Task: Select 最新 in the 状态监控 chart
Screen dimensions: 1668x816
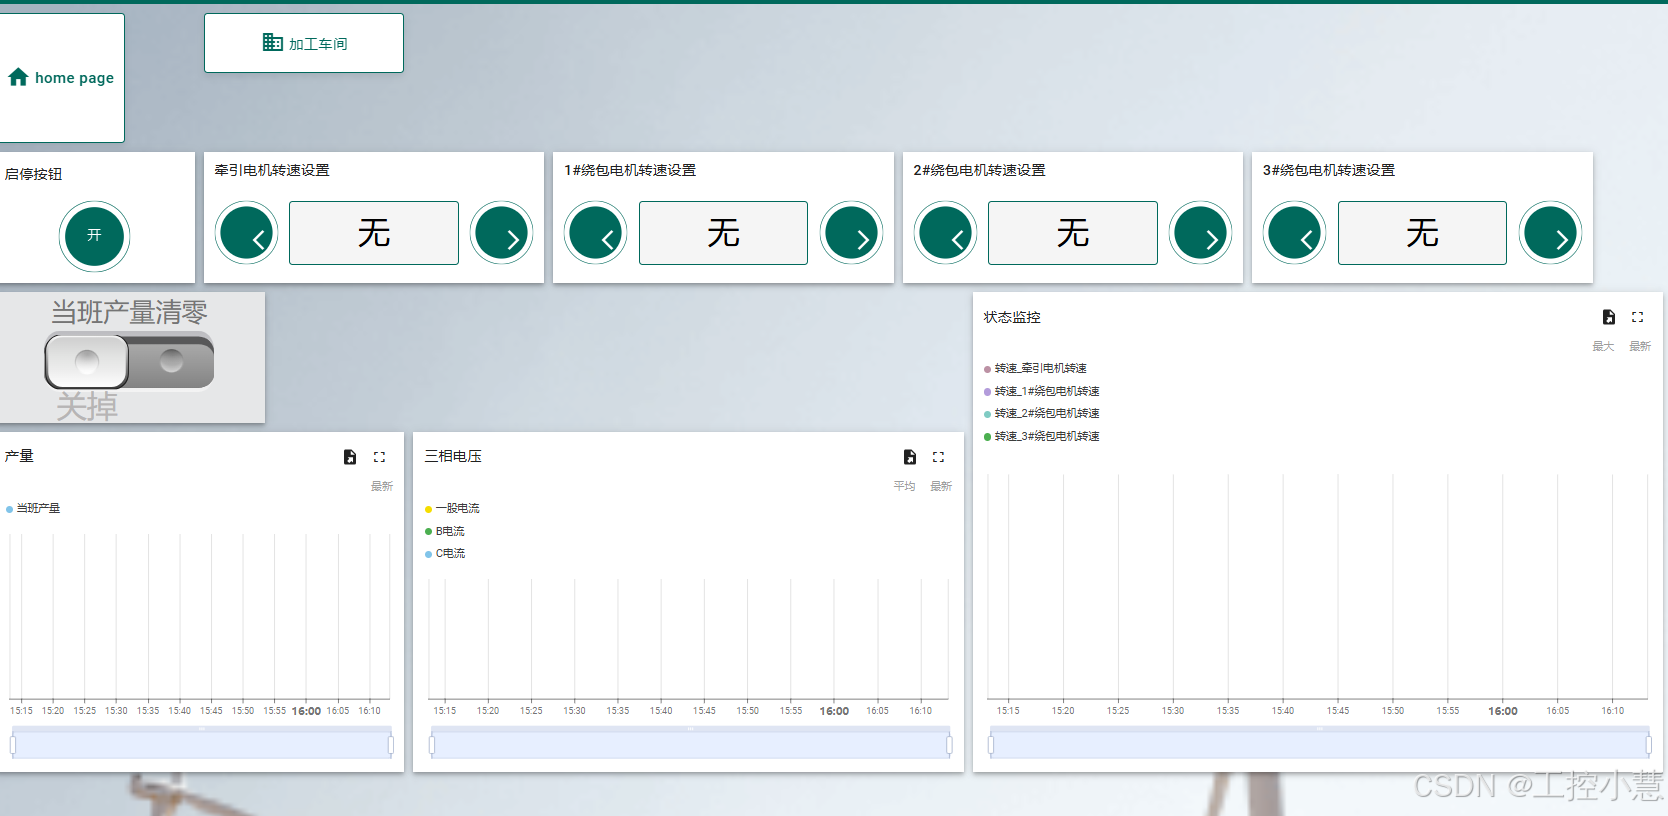Action: pyautogui.click(x=1640, y=346)
